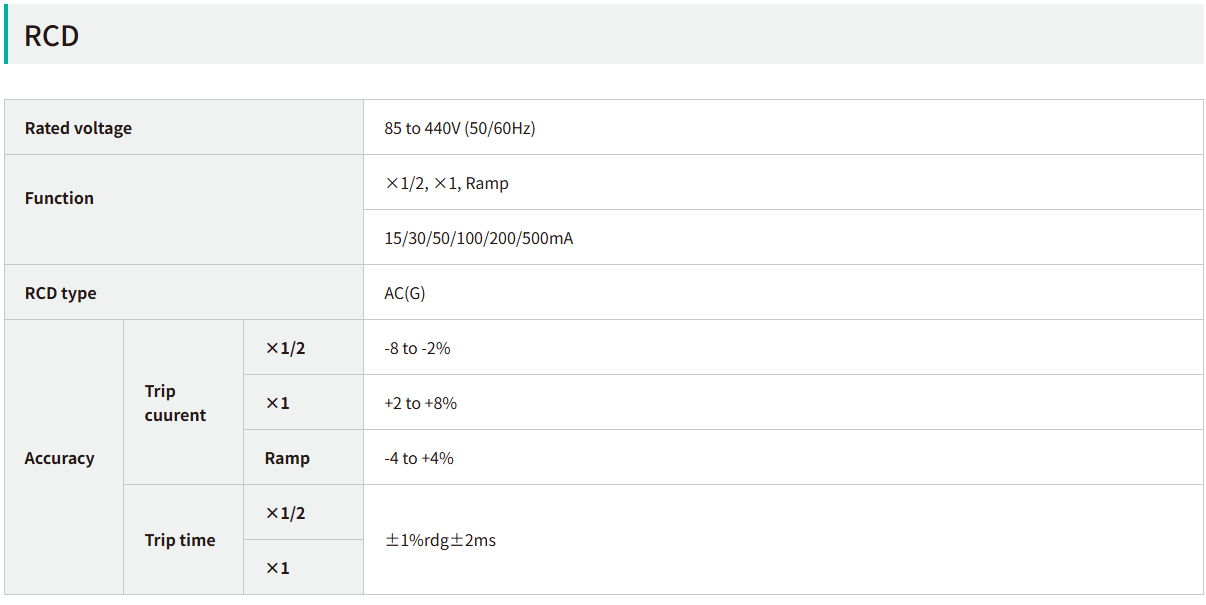Click the ×1/2, ×1, Ramp function value
This screenshot has height=605, width=1206.
point(447,183)
